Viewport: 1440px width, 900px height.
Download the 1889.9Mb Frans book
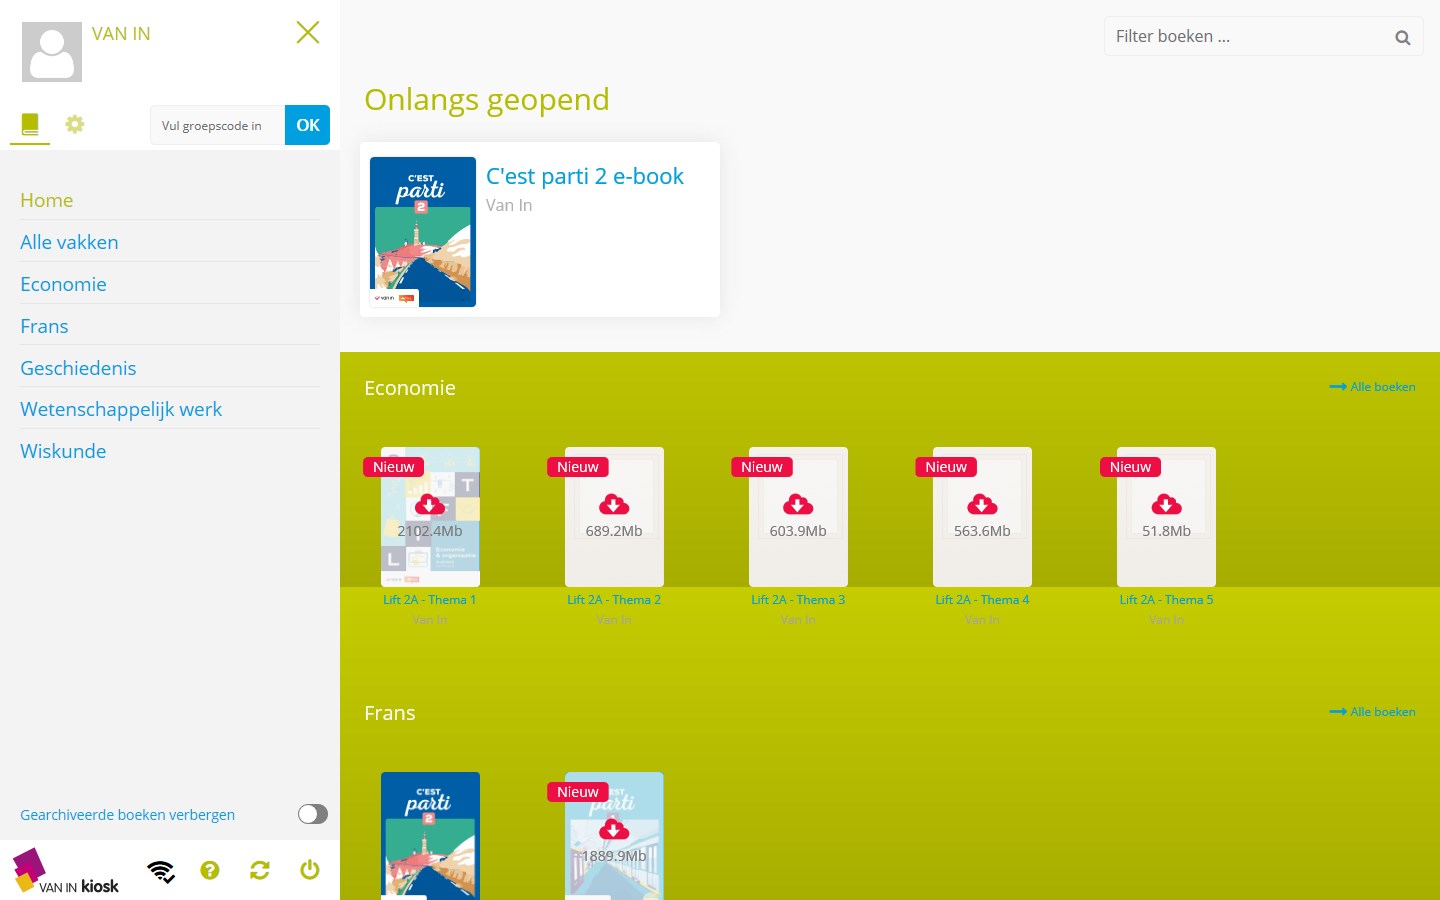pyautogui.click(x=614, y=829)
